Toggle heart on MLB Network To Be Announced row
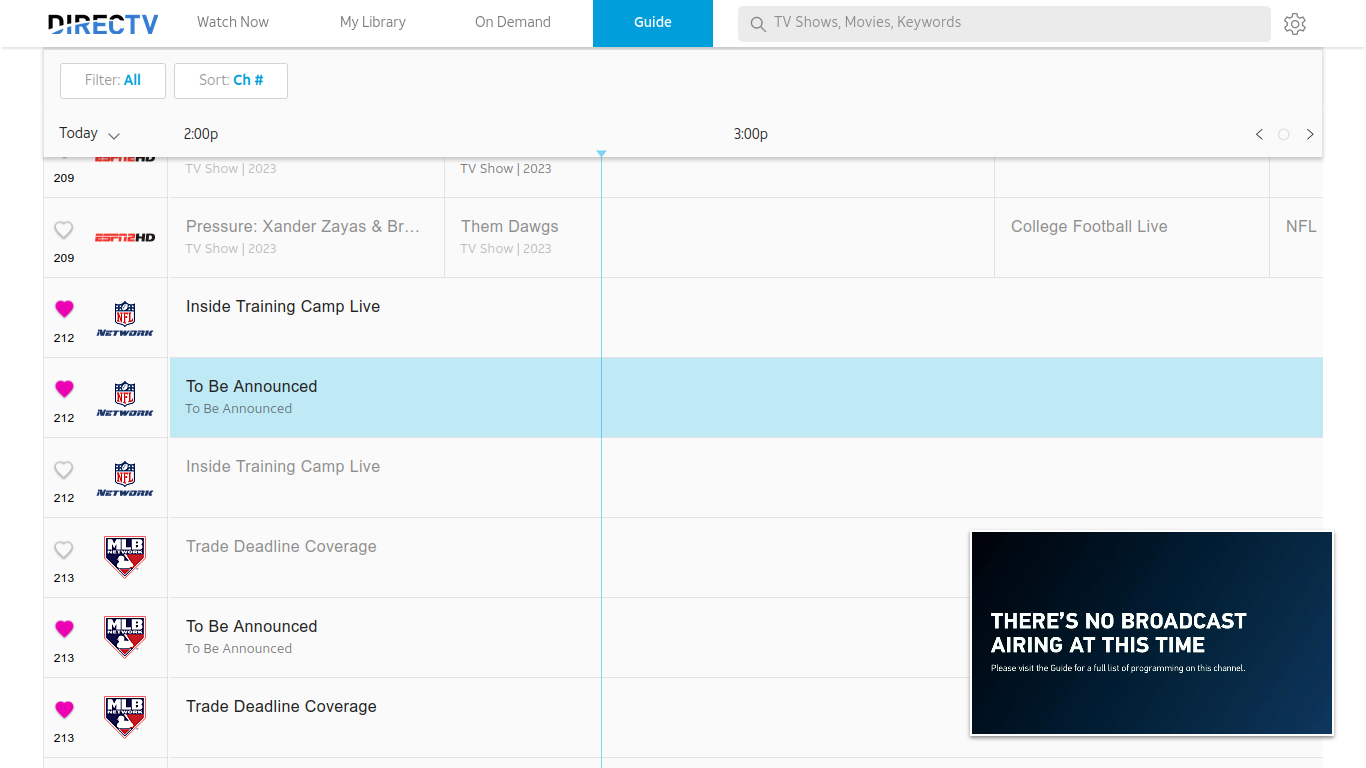1366x768 pixels. point(64,629)
